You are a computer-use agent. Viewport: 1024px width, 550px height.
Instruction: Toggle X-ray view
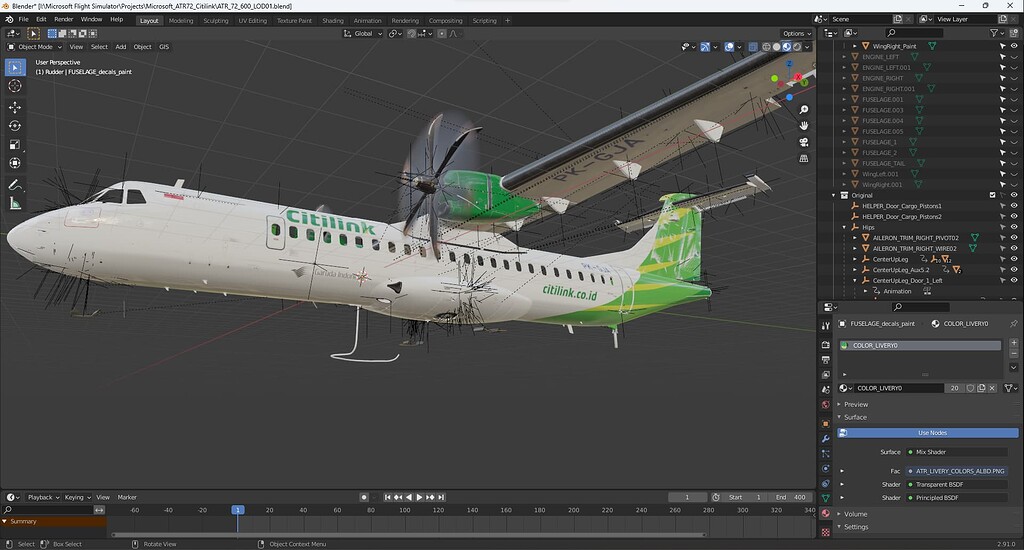coord(752,47)
